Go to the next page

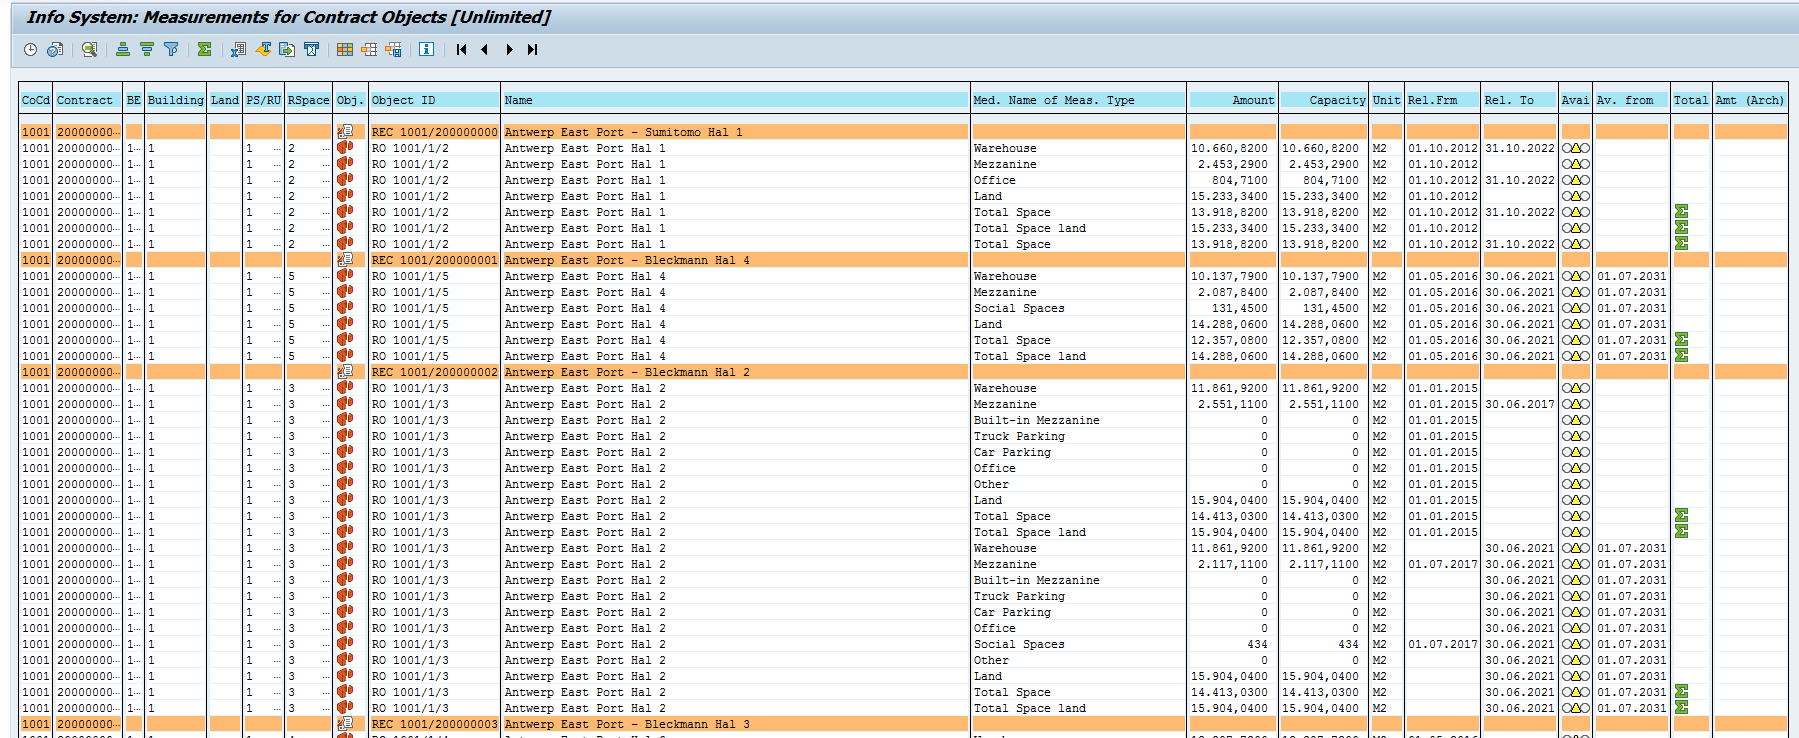509,49
